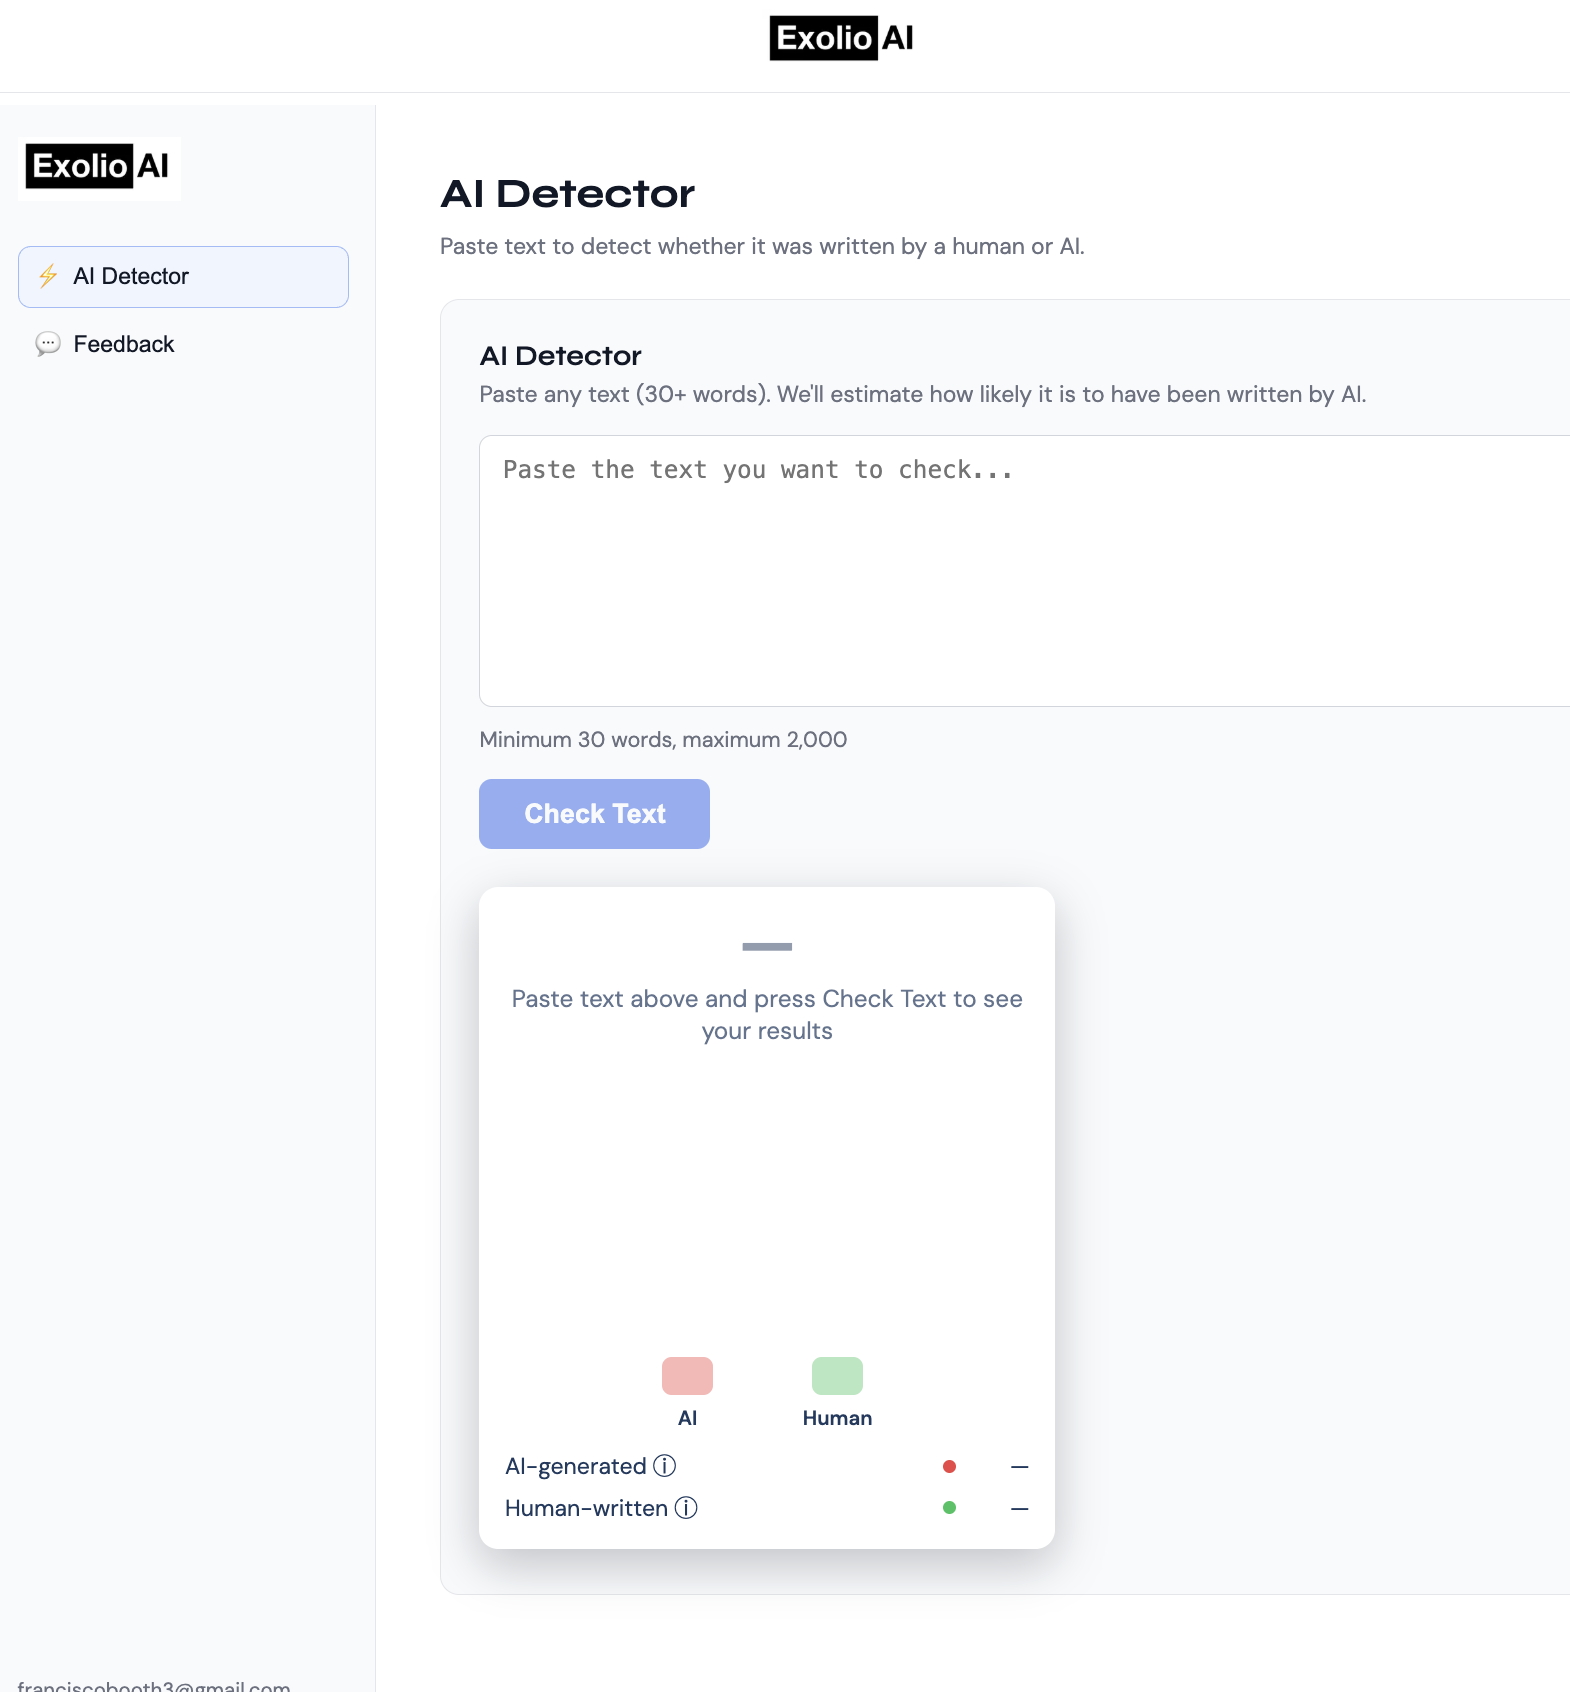Click the green dot in the Human-written row
Screen dimensions: 1570x1692
(949, 1508)
